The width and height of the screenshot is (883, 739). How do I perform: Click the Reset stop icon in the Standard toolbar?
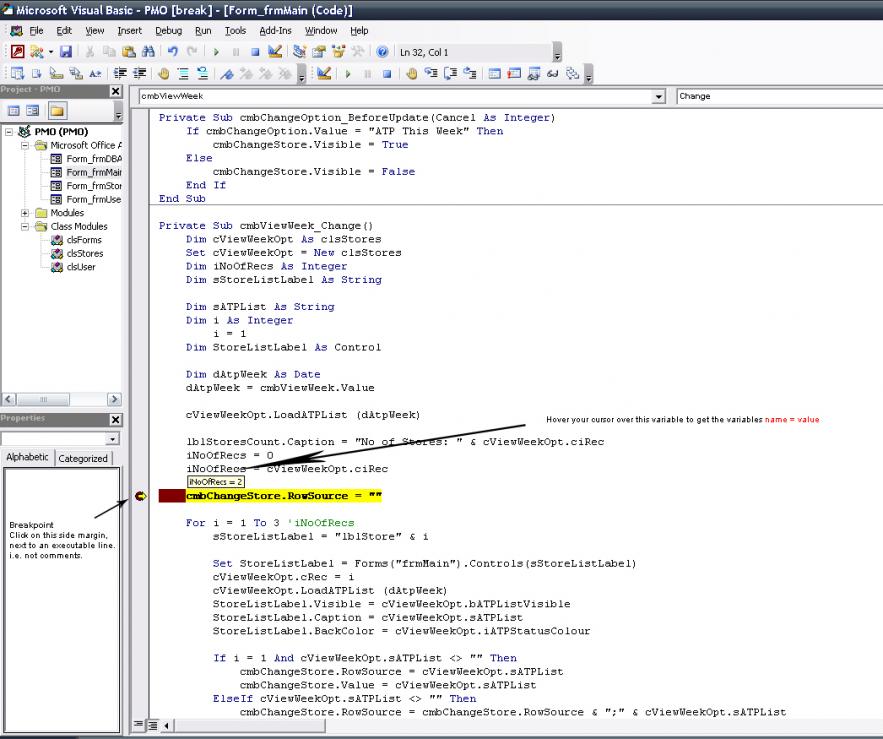point(255,52)
